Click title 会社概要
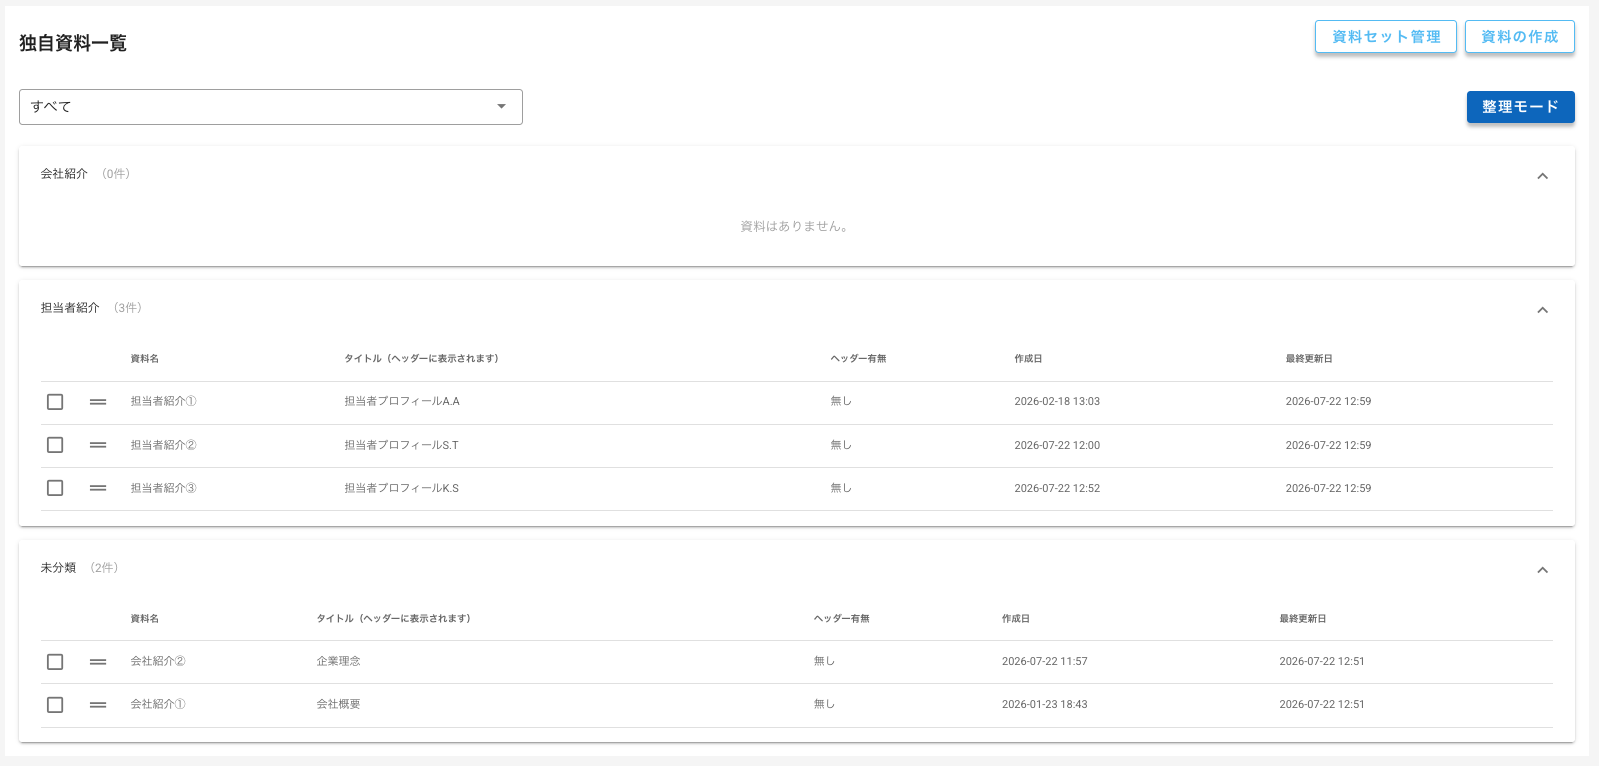 tap(339, 705)
